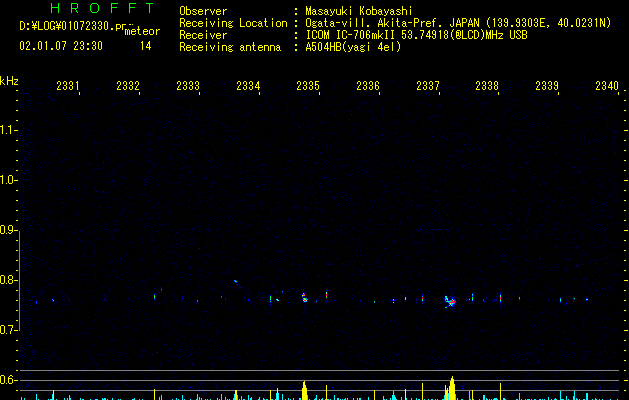Click the 'Observer' field label

point(203,11)
